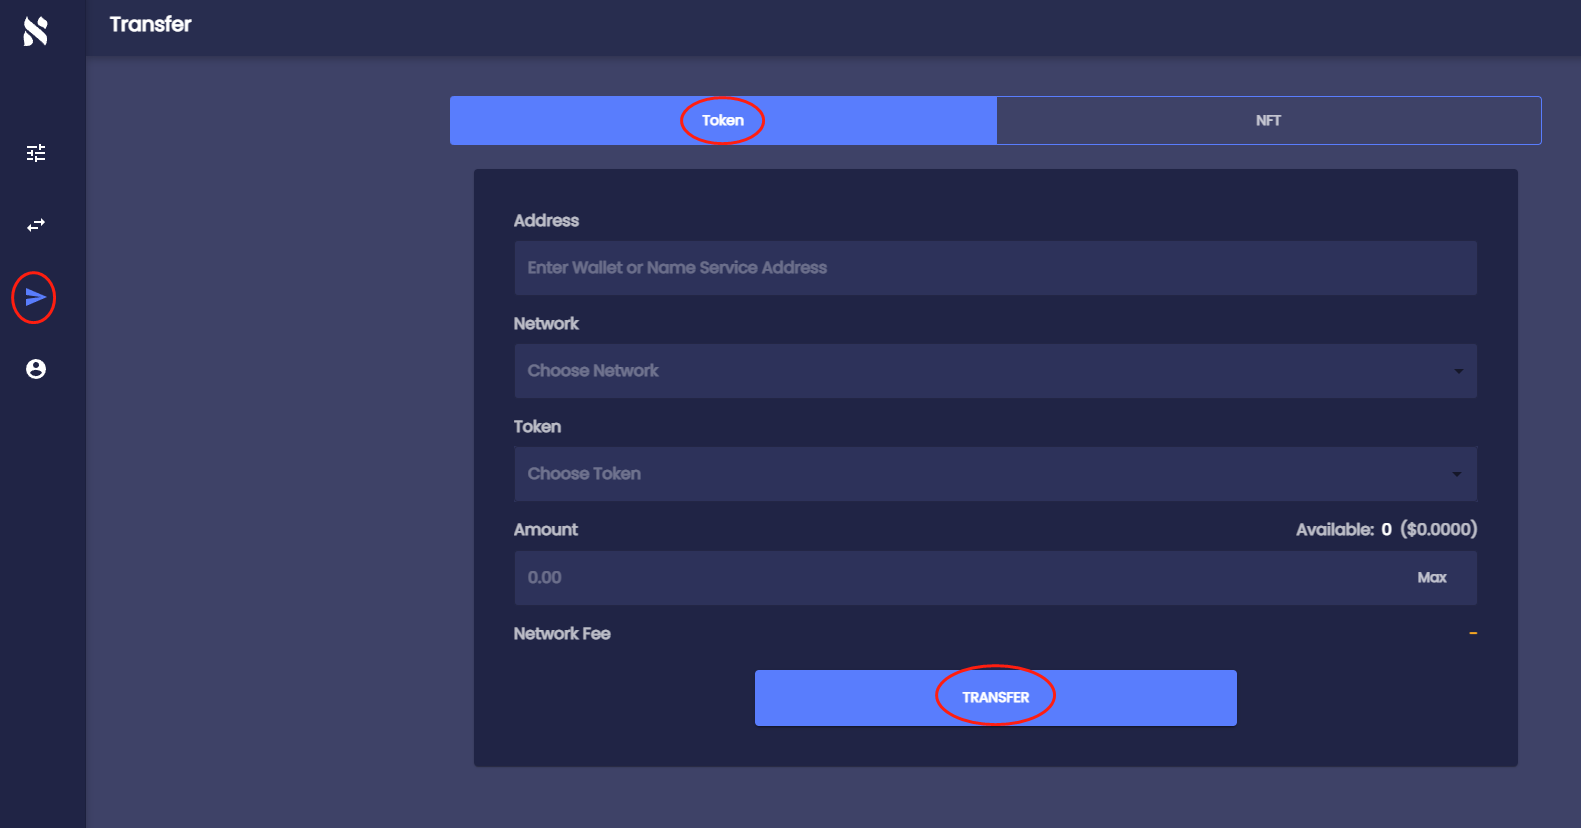Click into the Amount 0.00 field
1581x828 pixels.
960,578
